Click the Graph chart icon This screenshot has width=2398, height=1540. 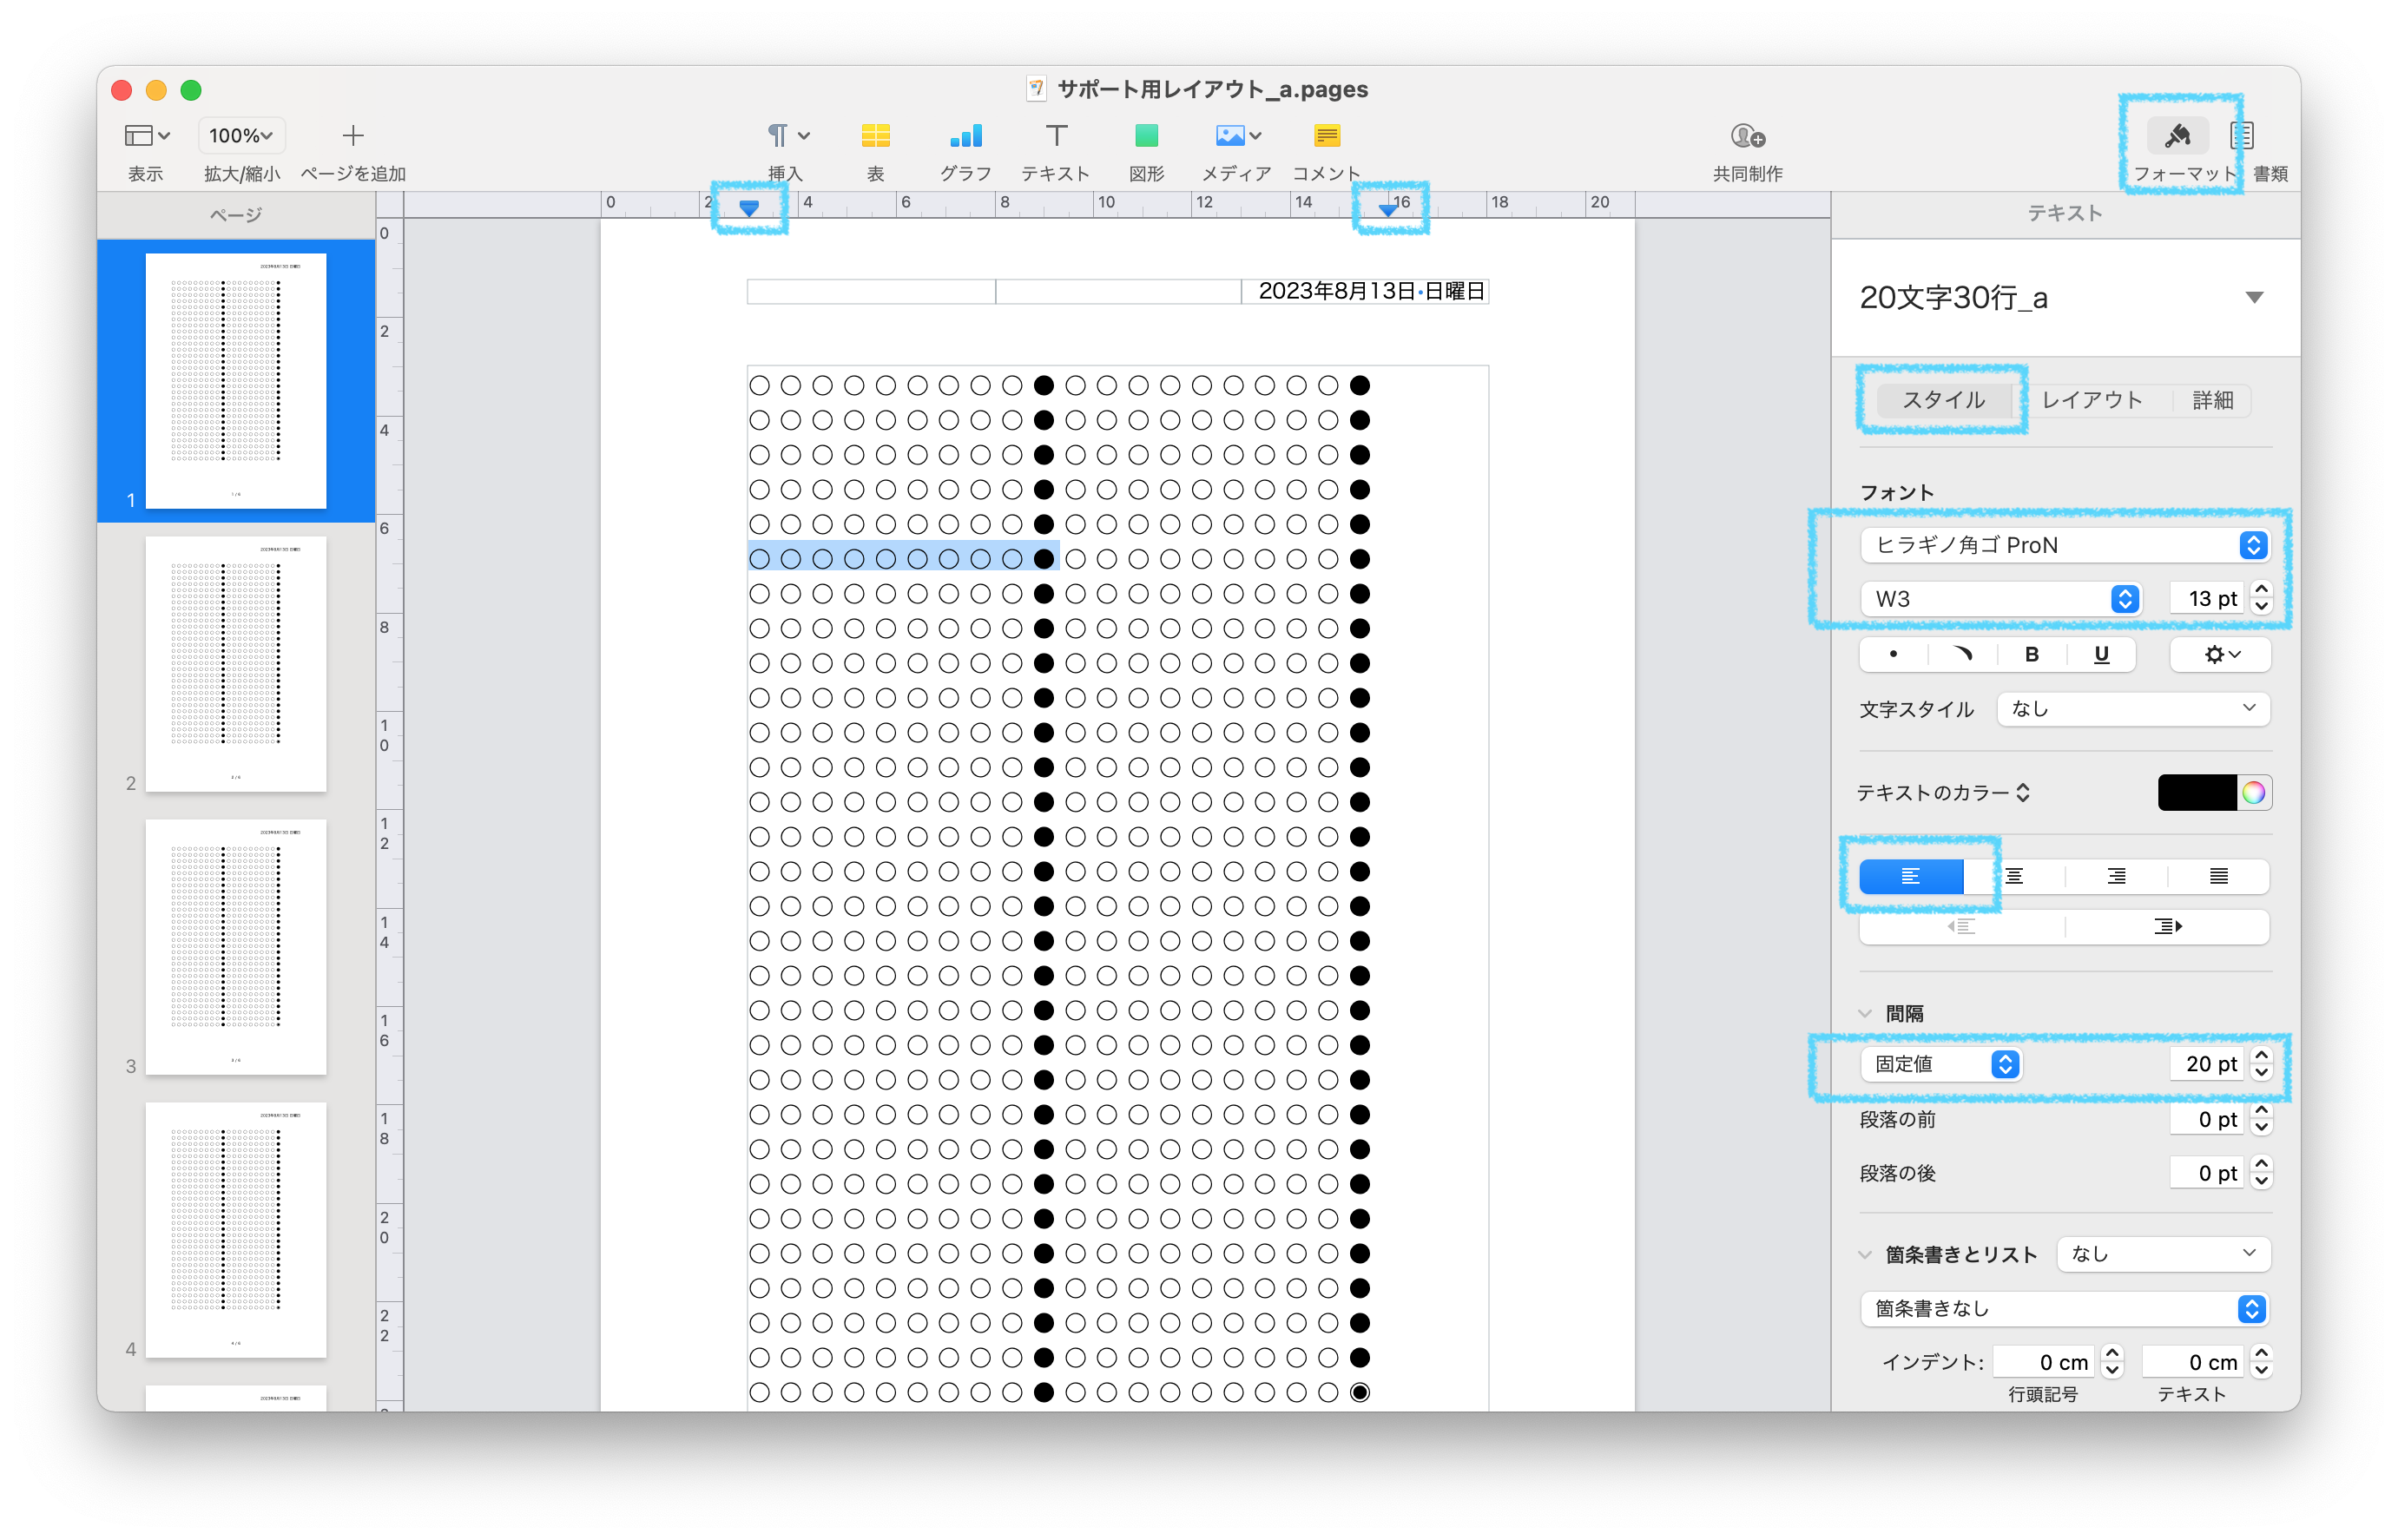[965, 136]
